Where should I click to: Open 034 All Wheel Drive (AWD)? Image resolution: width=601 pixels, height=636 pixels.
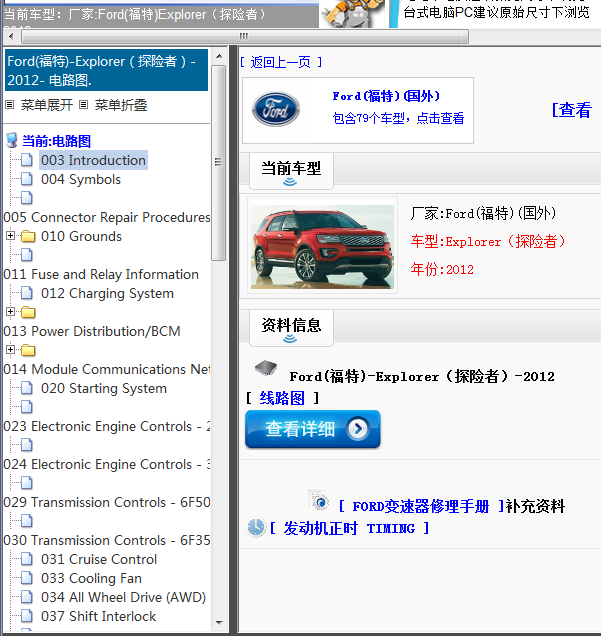point(123,597)
